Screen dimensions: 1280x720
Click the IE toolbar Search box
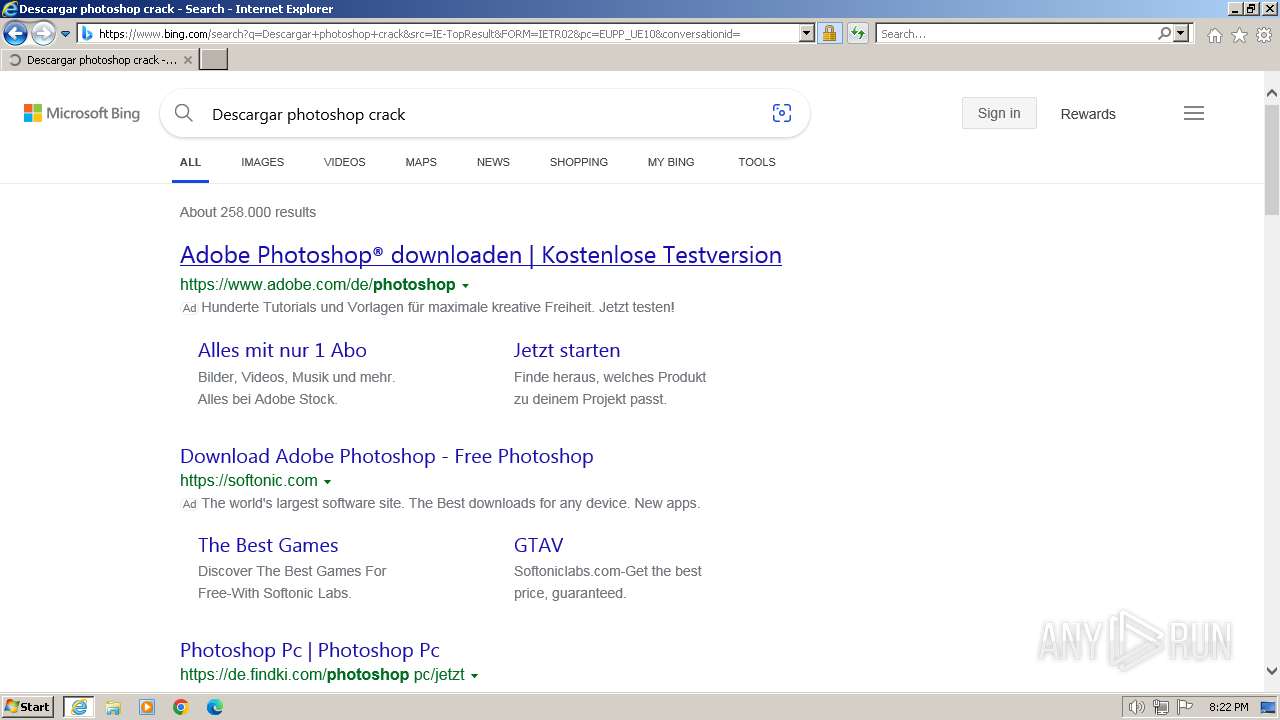1016,33
